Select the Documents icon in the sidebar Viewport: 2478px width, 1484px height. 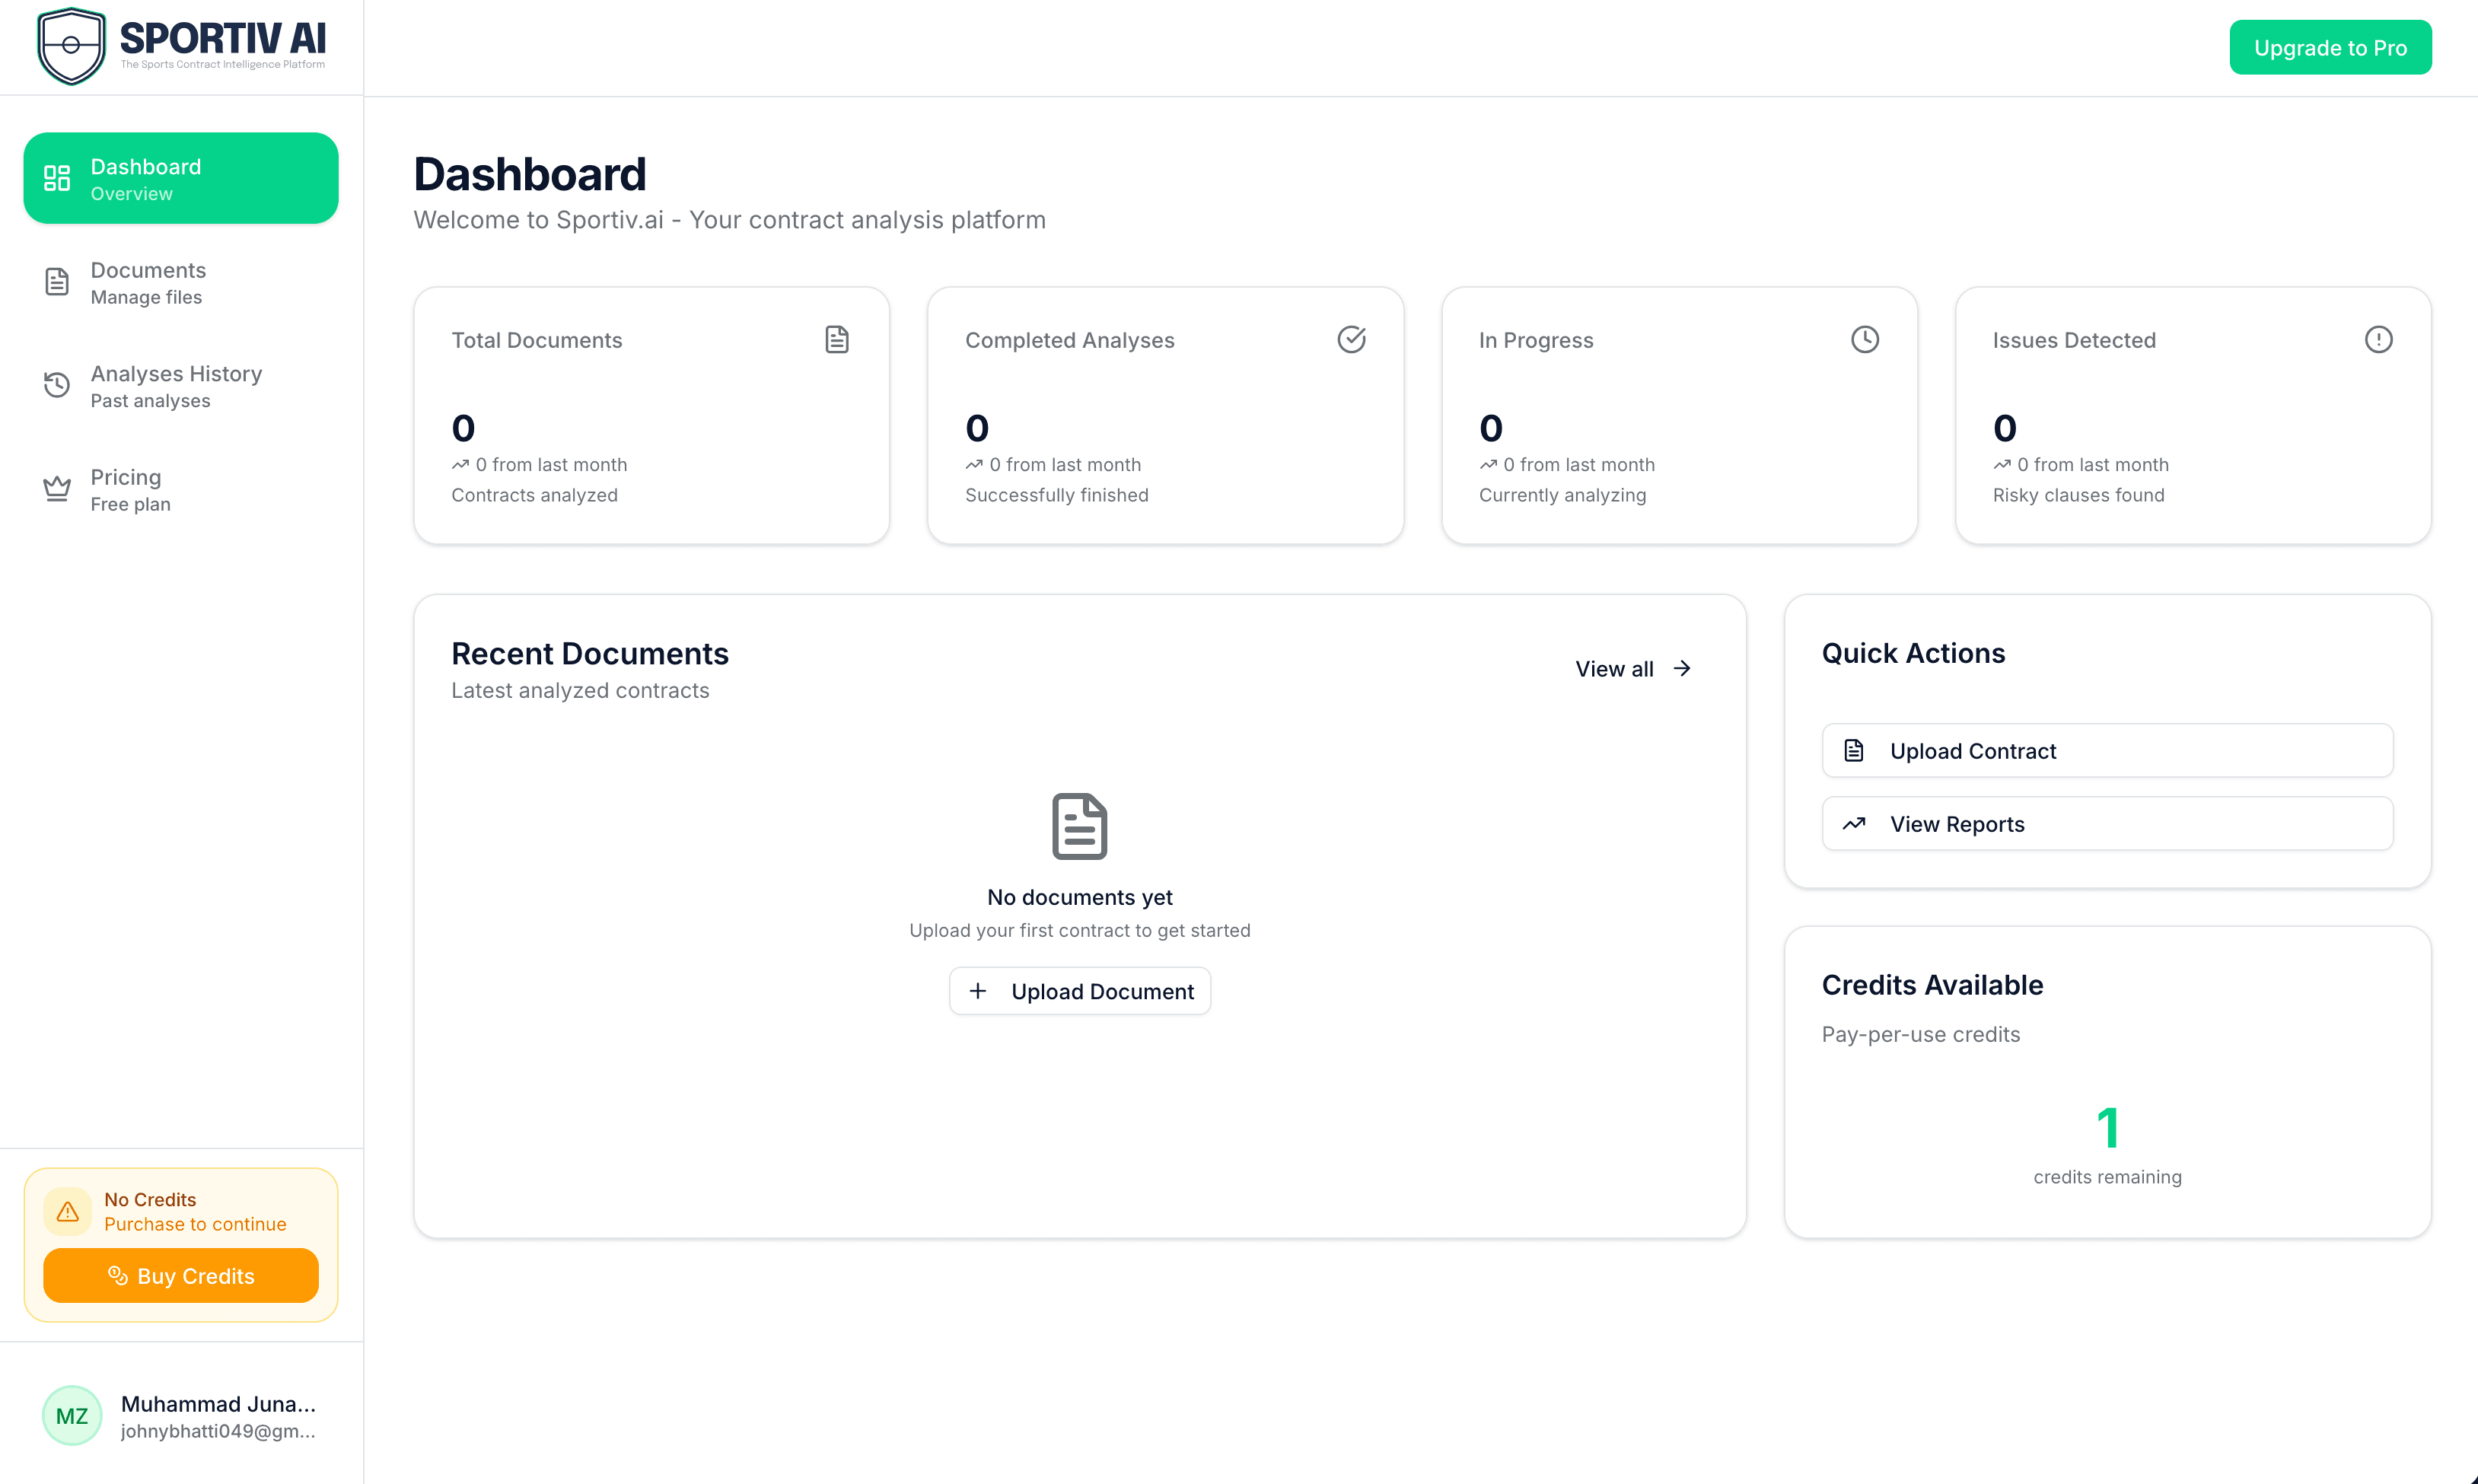click(x=57, y=282)
